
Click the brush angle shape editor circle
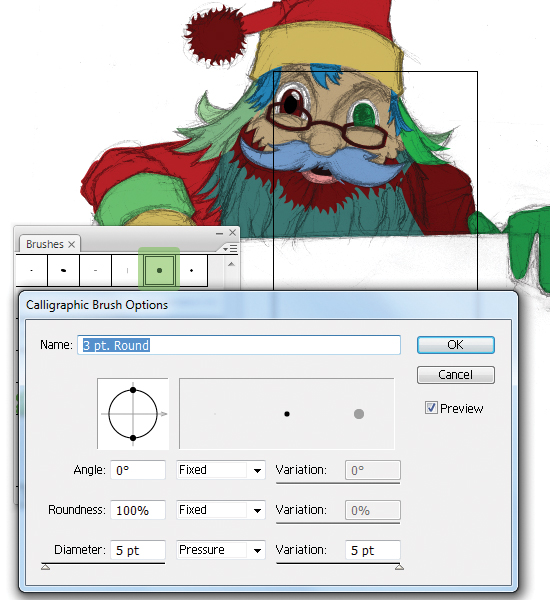[x=133, y=414]
